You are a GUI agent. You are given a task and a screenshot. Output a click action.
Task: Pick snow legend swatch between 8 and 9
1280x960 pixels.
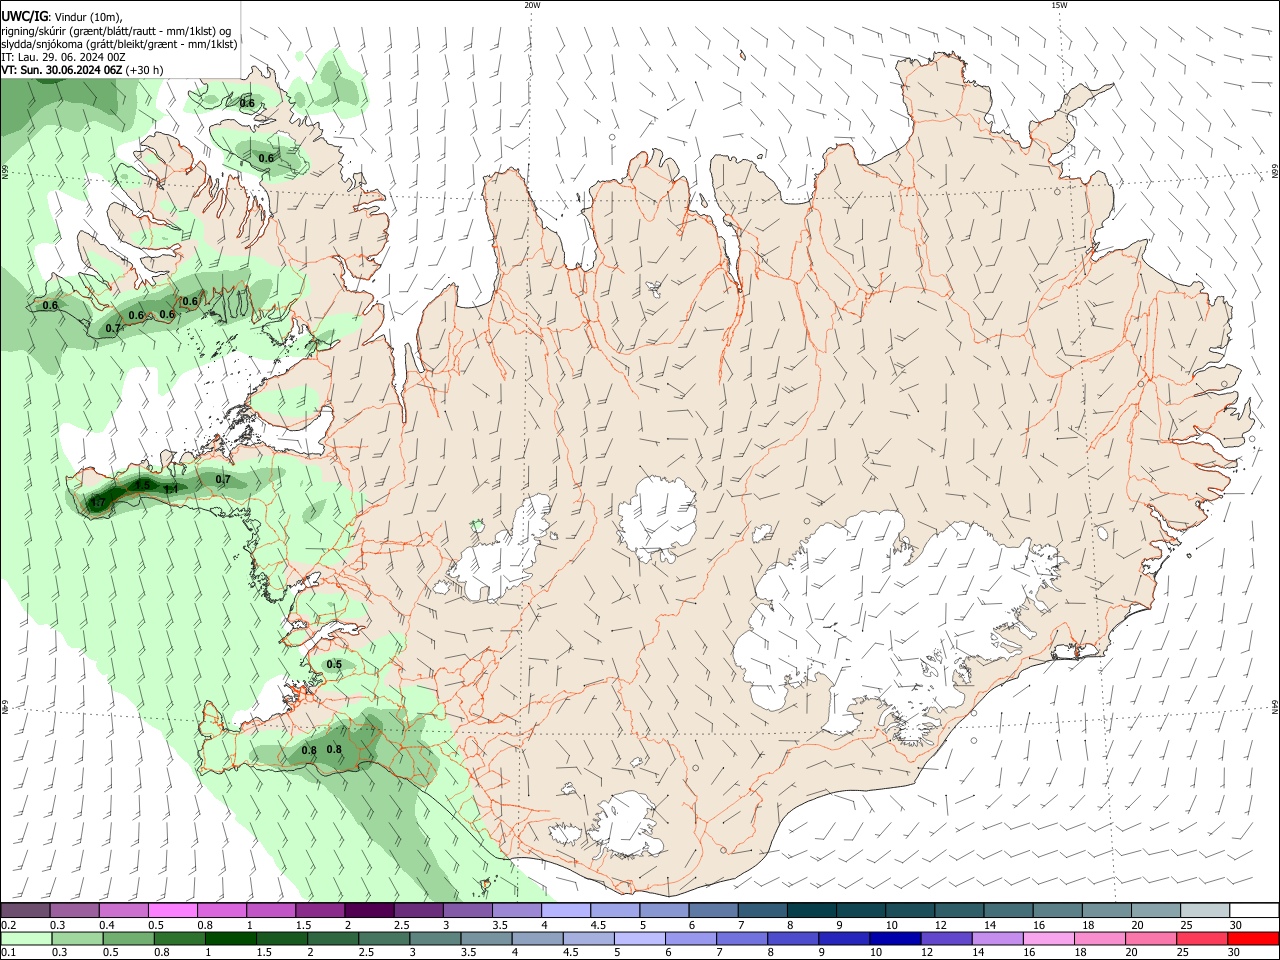[x=812, y=911]
